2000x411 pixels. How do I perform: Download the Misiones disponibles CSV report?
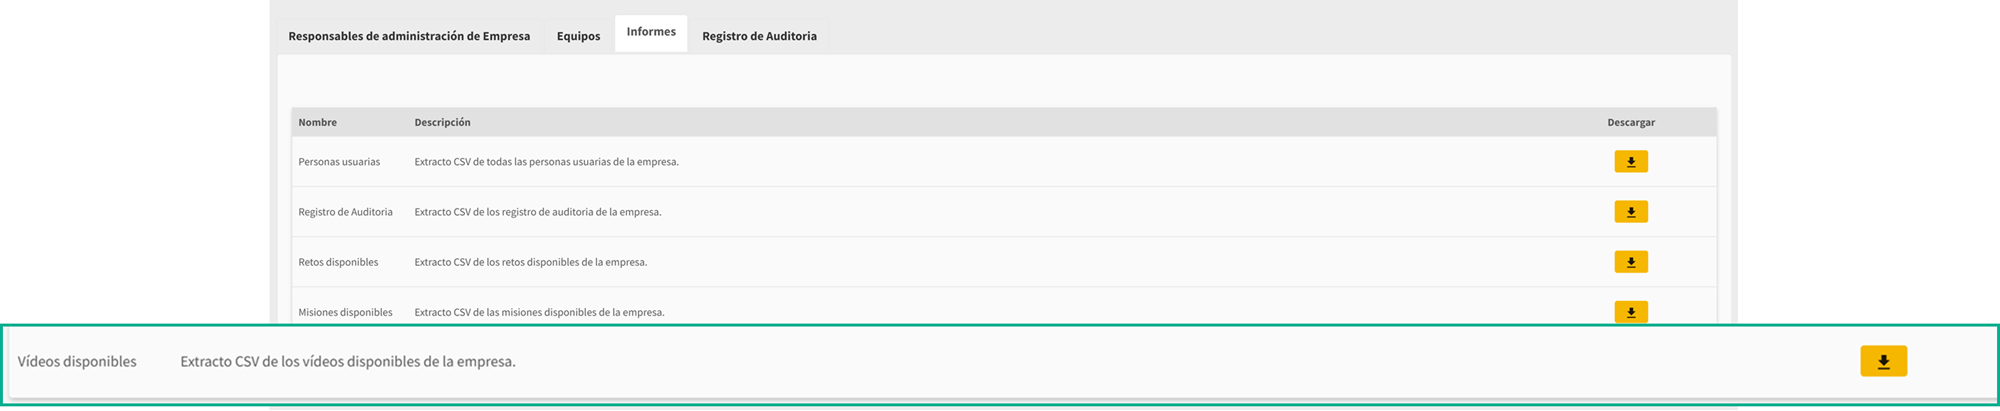(1630, 312)
